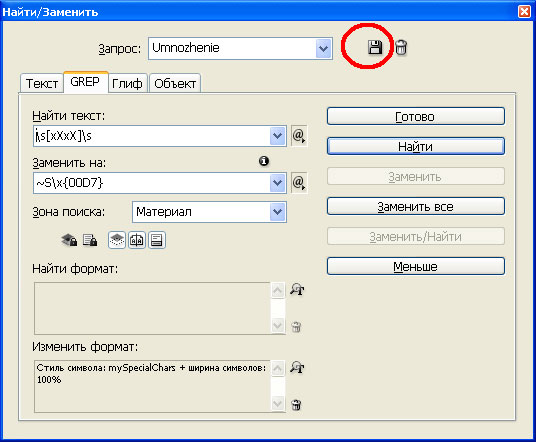Click the Готово button

coord(416,116)
